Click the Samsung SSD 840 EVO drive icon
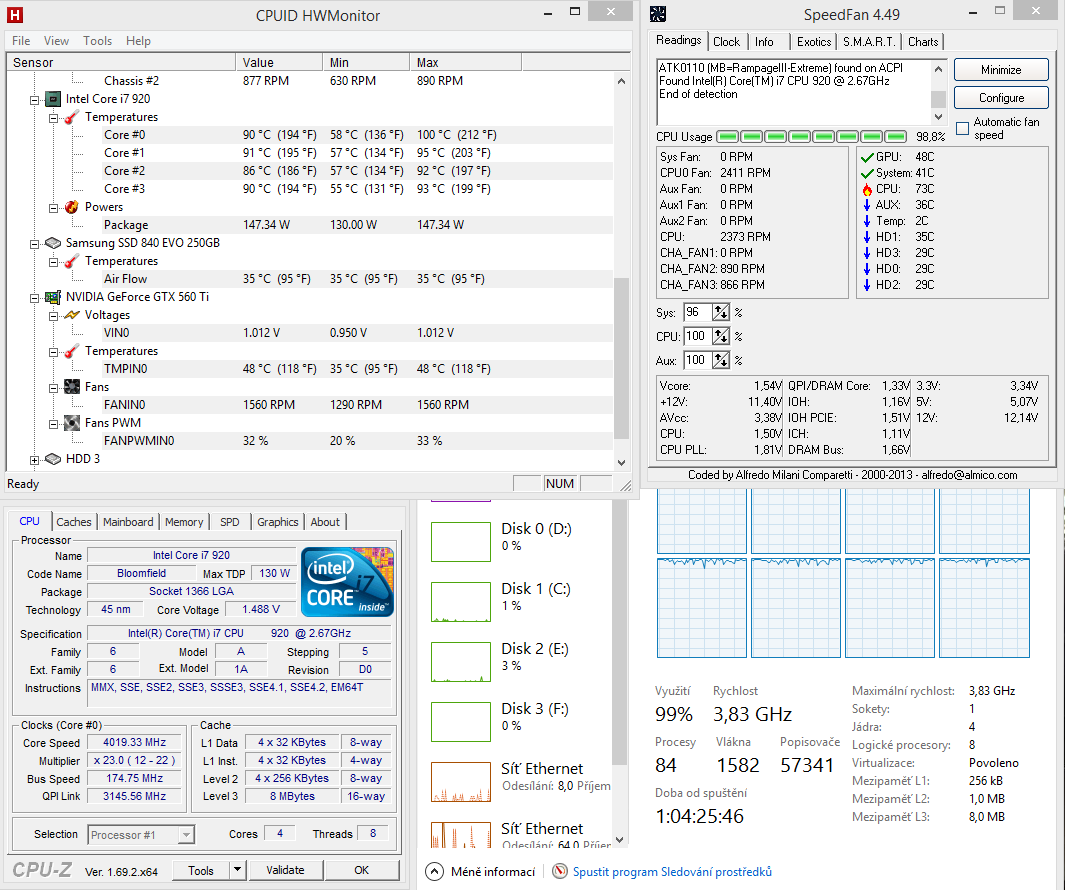The height and width of the screenshot is (890, 1065). click(53, 243)
